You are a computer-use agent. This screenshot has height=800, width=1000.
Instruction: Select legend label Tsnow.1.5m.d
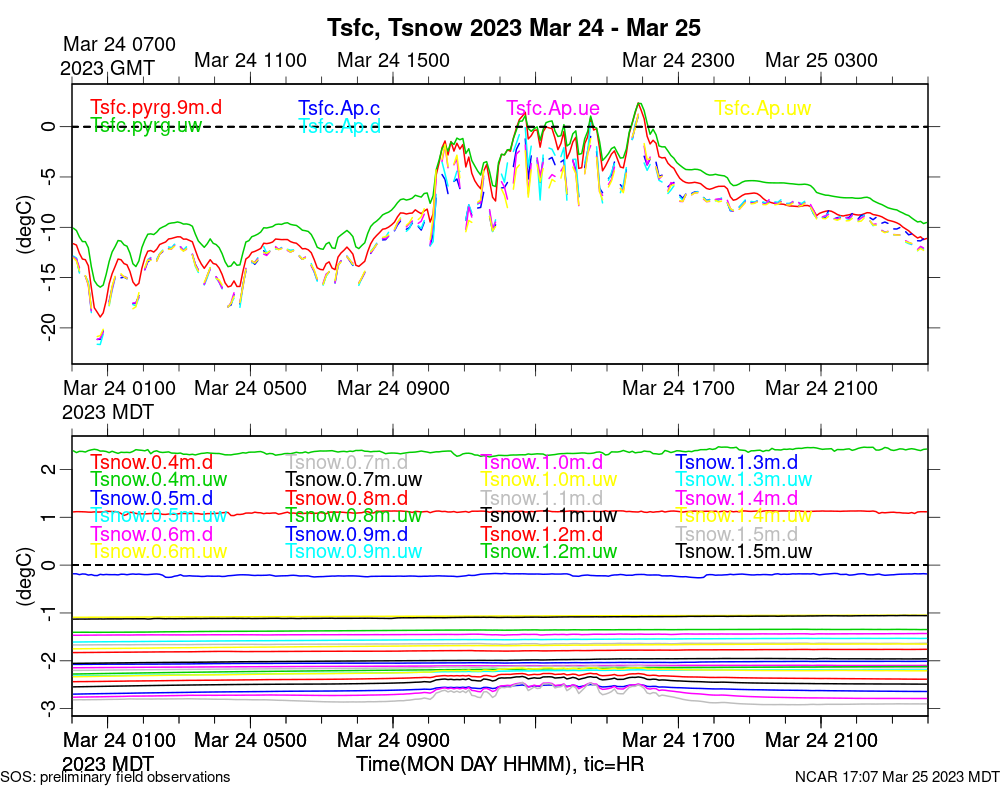pos(737,534)
